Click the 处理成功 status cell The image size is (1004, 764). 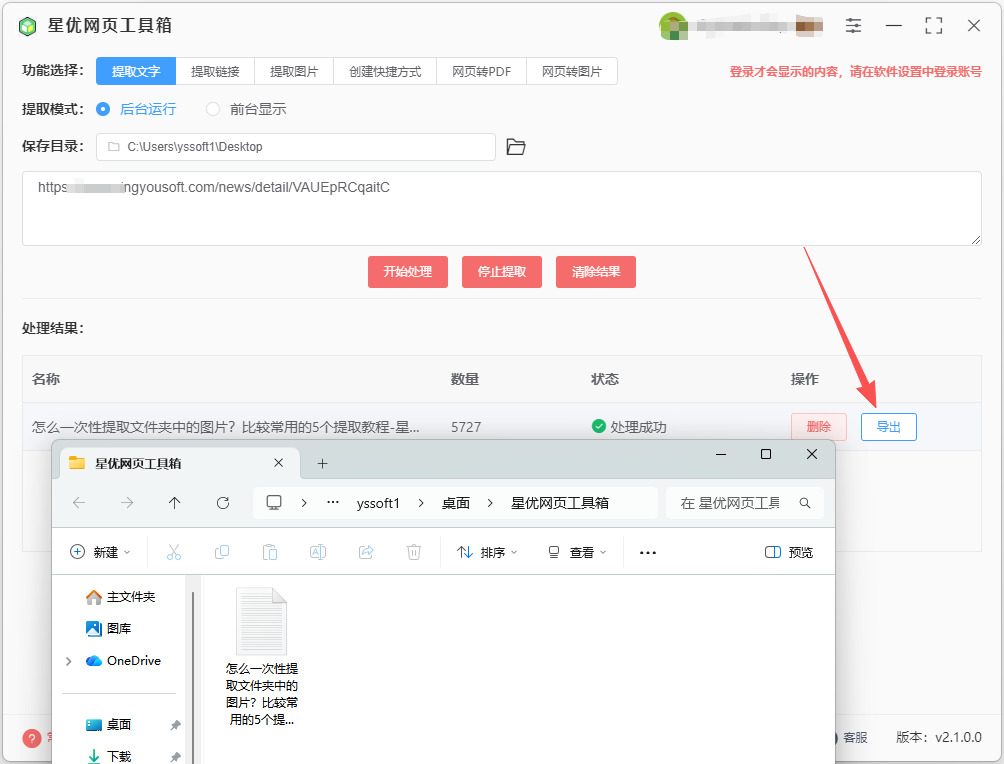pos(629,427)
